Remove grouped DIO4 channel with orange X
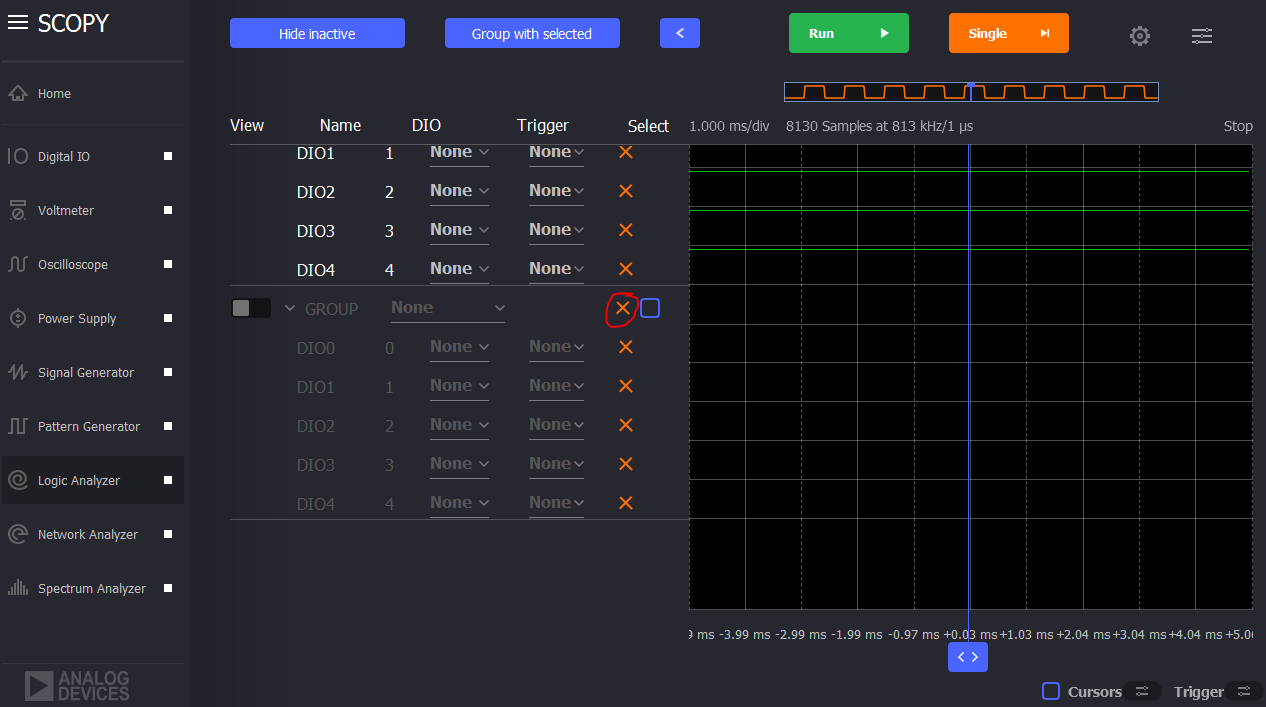 [x=626, y=503]
